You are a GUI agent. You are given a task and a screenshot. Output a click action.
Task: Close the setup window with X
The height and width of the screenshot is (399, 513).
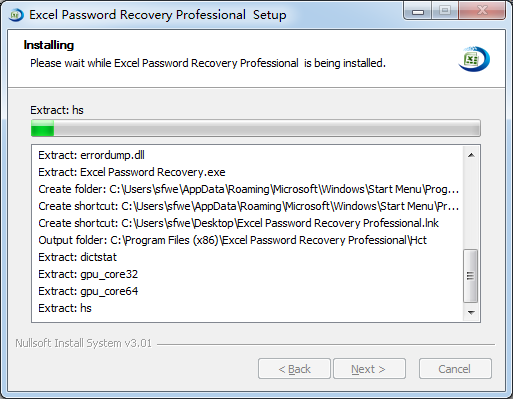[482, 11]
